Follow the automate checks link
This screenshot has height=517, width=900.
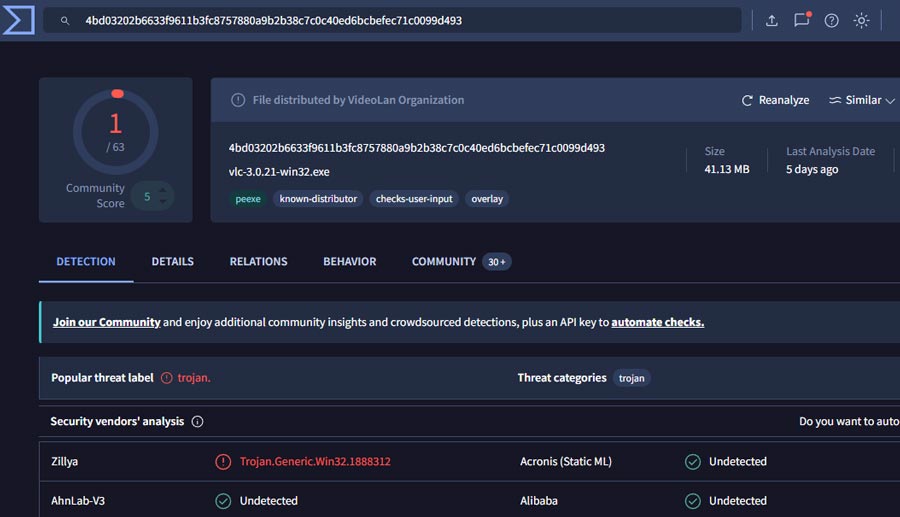[x=658, y=322]
